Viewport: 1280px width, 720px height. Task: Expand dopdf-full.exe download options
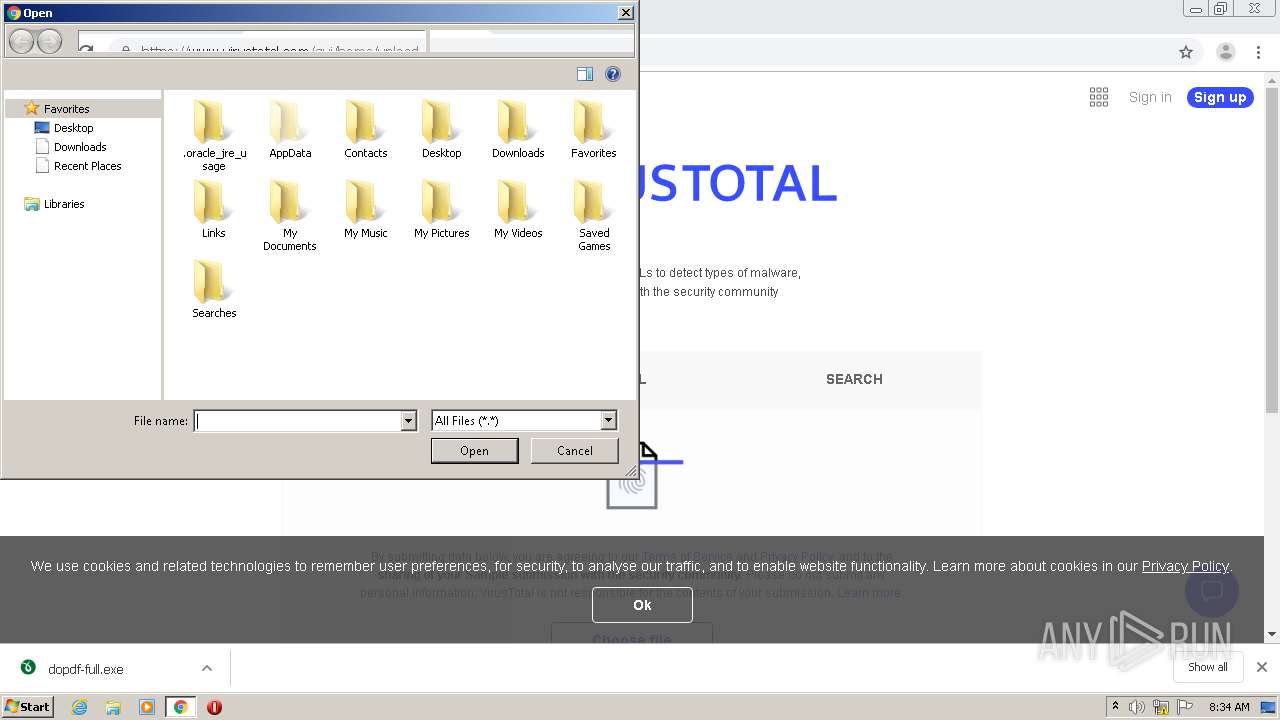pos(207,668)
